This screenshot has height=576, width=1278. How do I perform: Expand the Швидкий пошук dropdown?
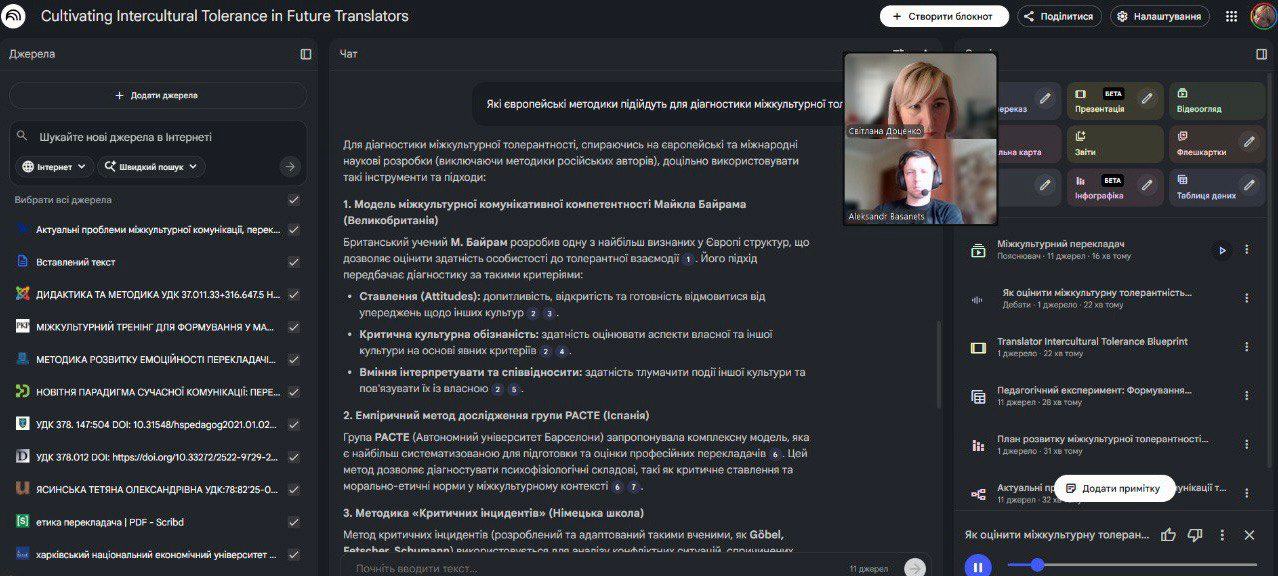[x=151, y=167]
